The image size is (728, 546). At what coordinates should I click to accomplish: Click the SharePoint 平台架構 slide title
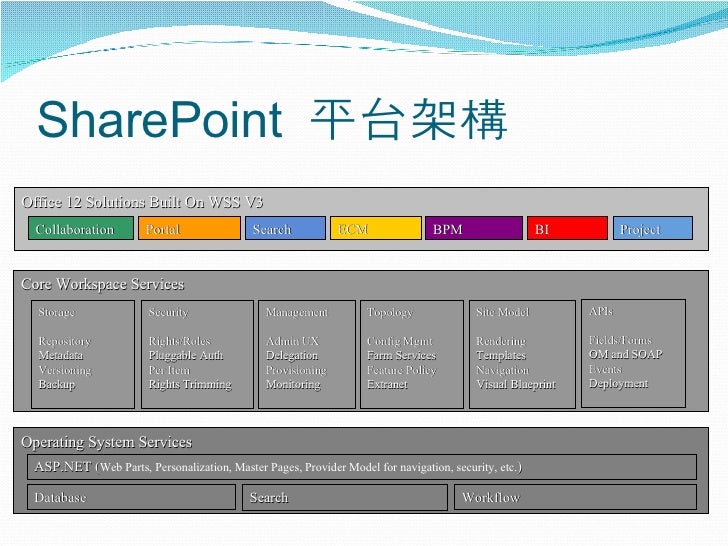pos(273,120)
